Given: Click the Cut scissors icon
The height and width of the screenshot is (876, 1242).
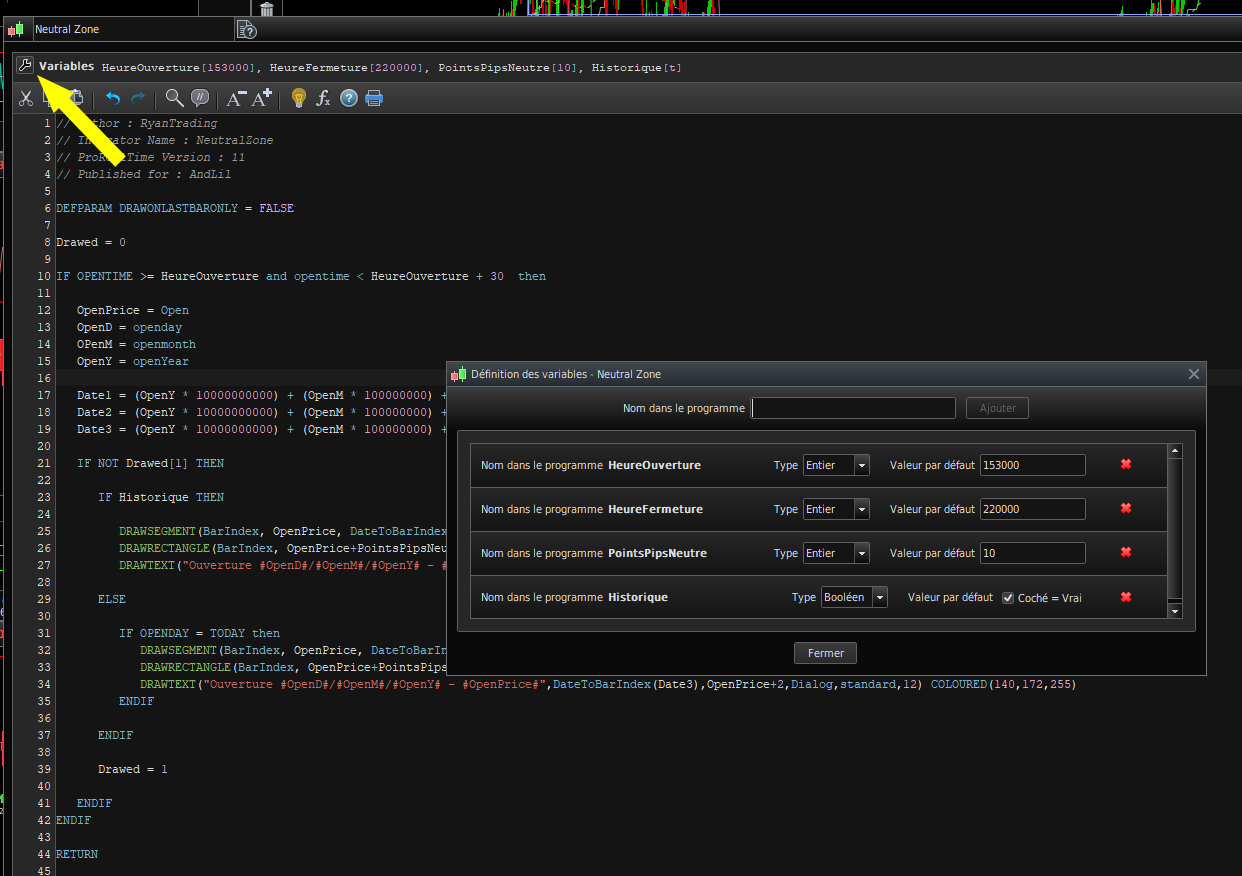Looking at the screenshot, I should [26, 98].
